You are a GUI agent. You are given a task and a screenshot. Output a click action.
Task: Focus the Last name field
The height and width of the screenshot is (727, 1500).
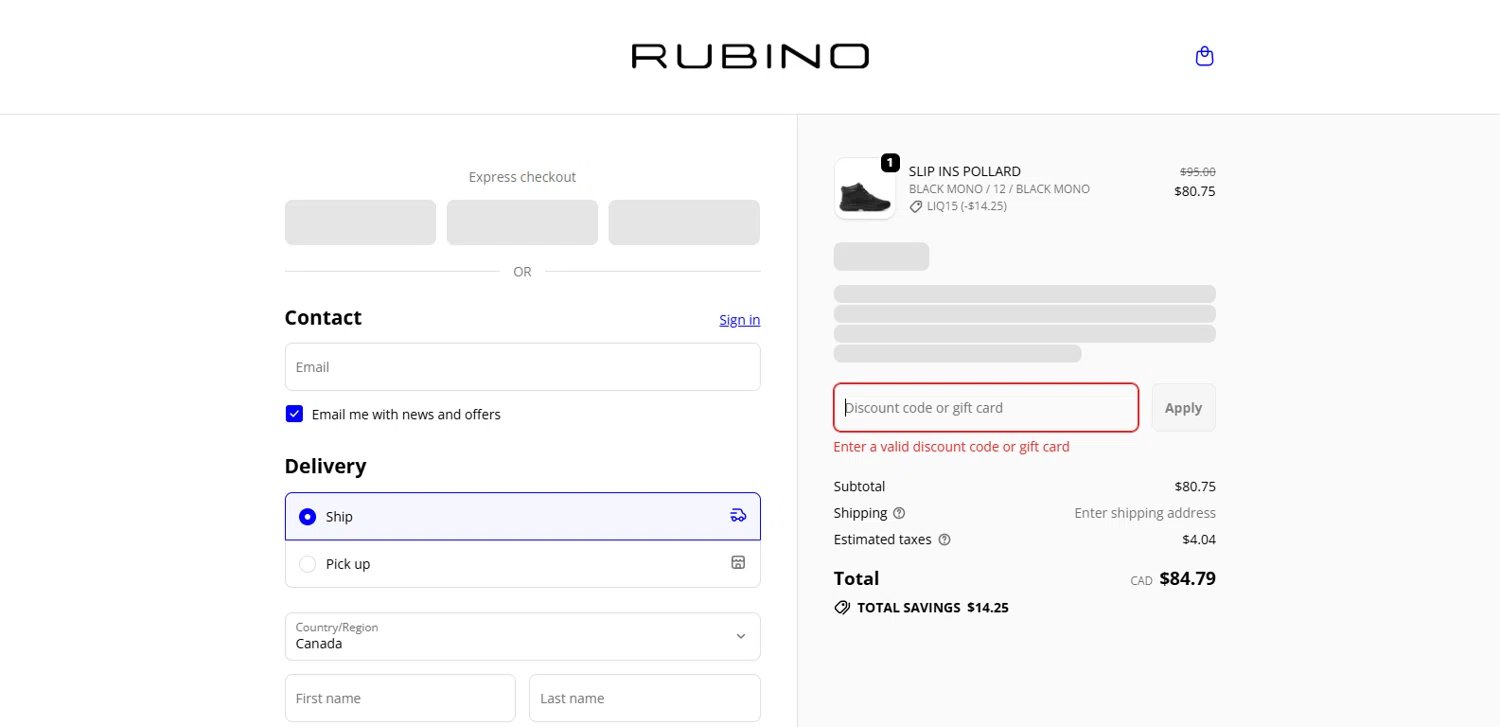coord(644,698)
